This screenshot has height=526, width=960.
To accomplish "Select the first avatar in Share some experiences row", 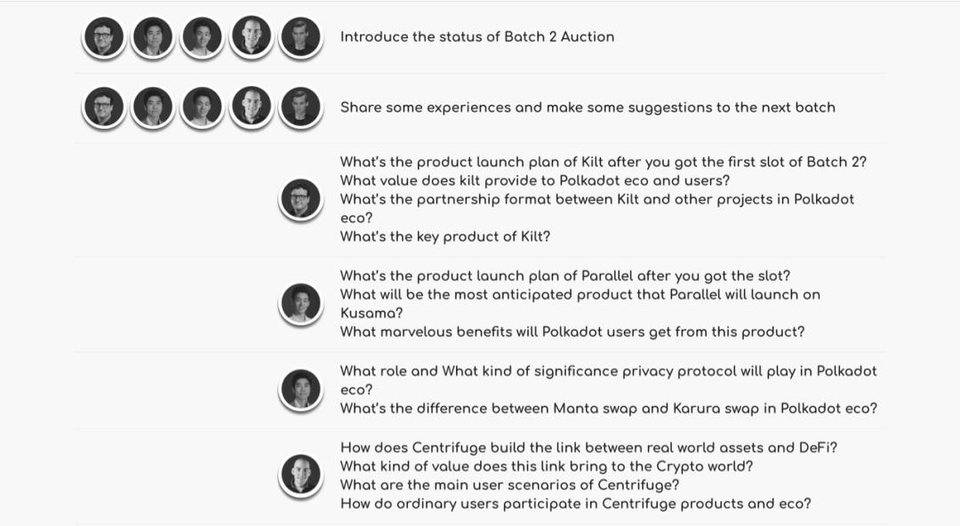I will point(103,107).
